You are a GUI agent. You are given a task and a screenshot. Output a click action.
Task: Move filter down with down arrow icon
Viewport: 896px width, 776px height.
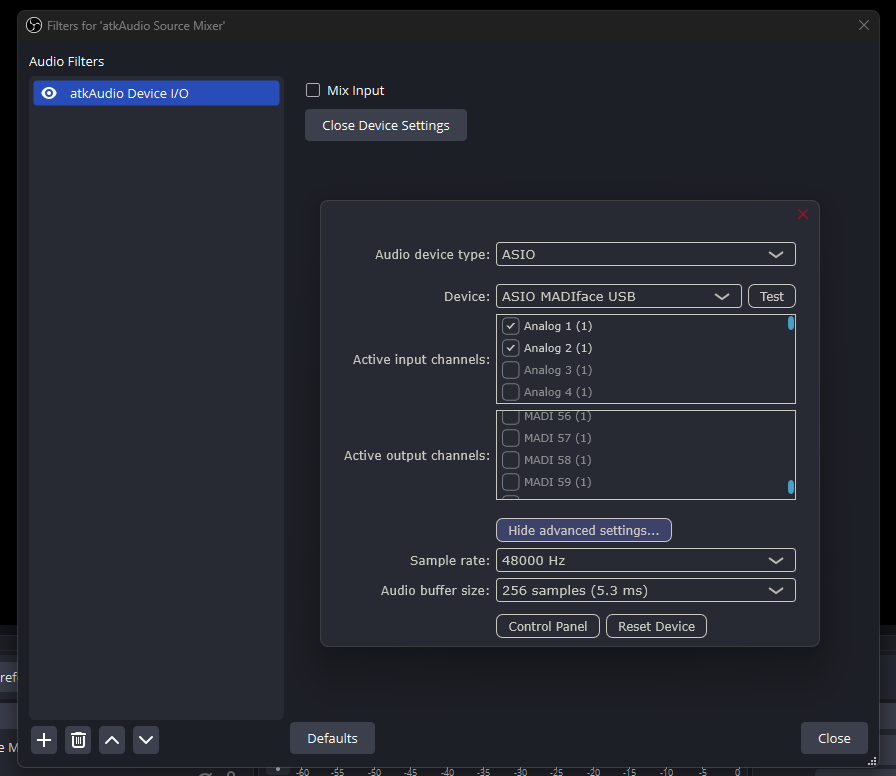[146, 740]
